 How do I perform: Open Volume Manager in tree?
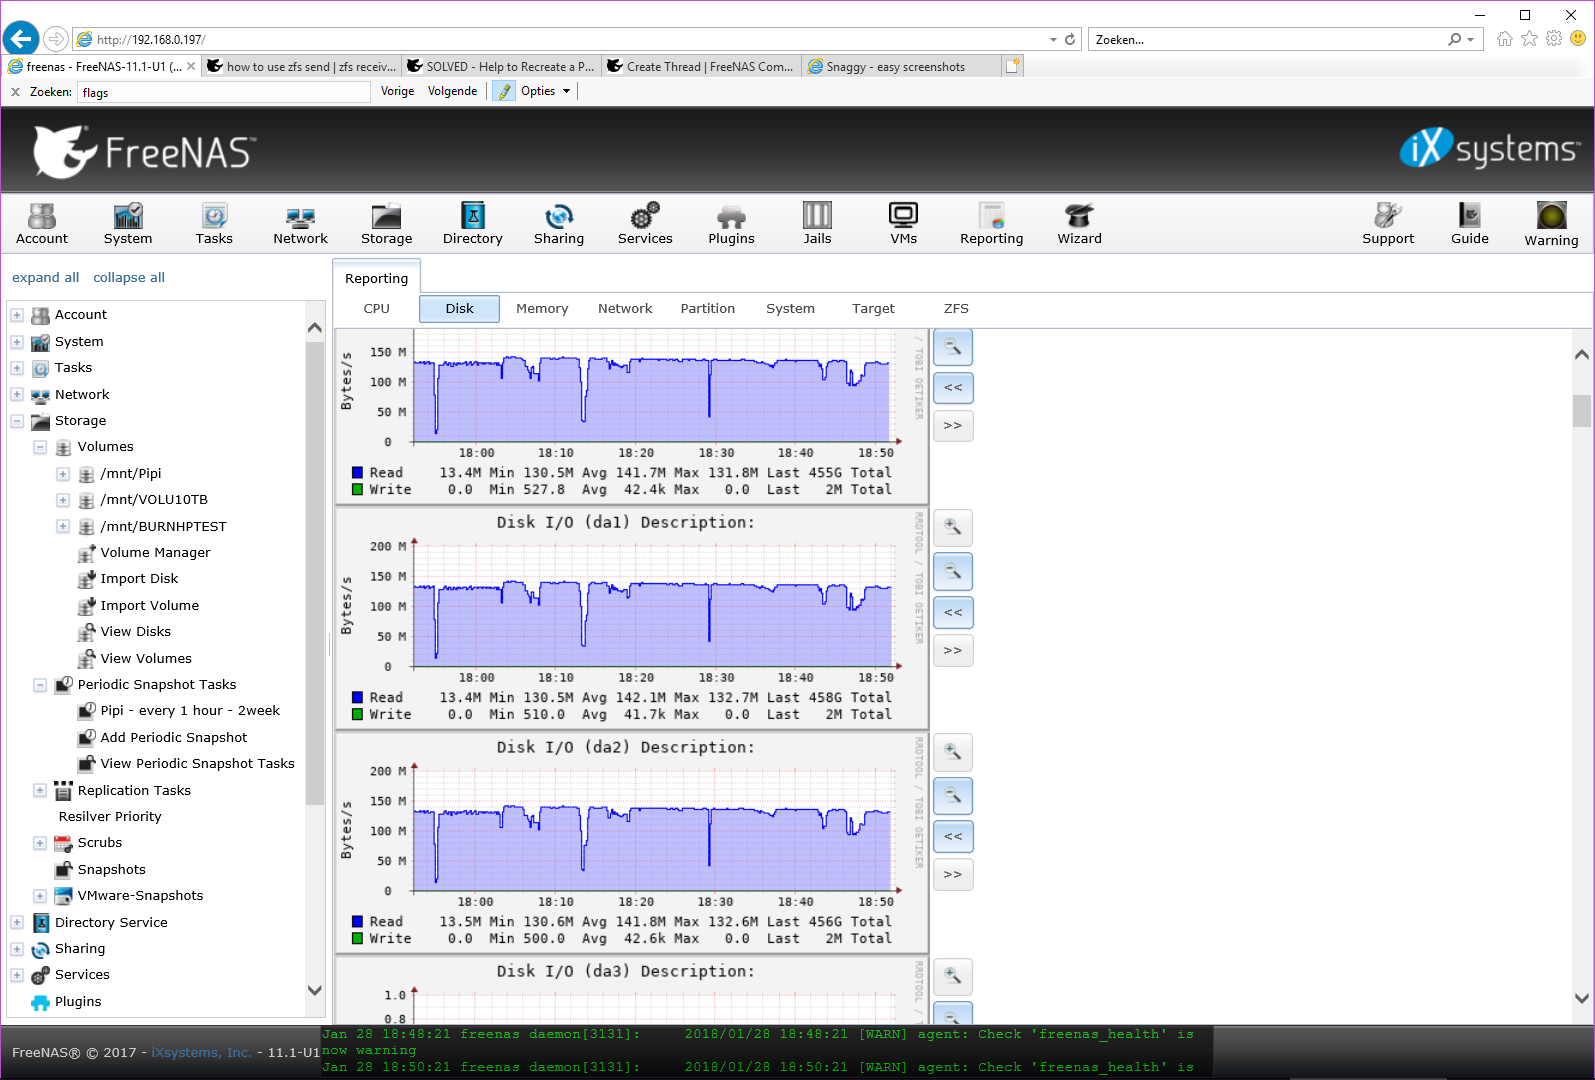tap(155, 553)
